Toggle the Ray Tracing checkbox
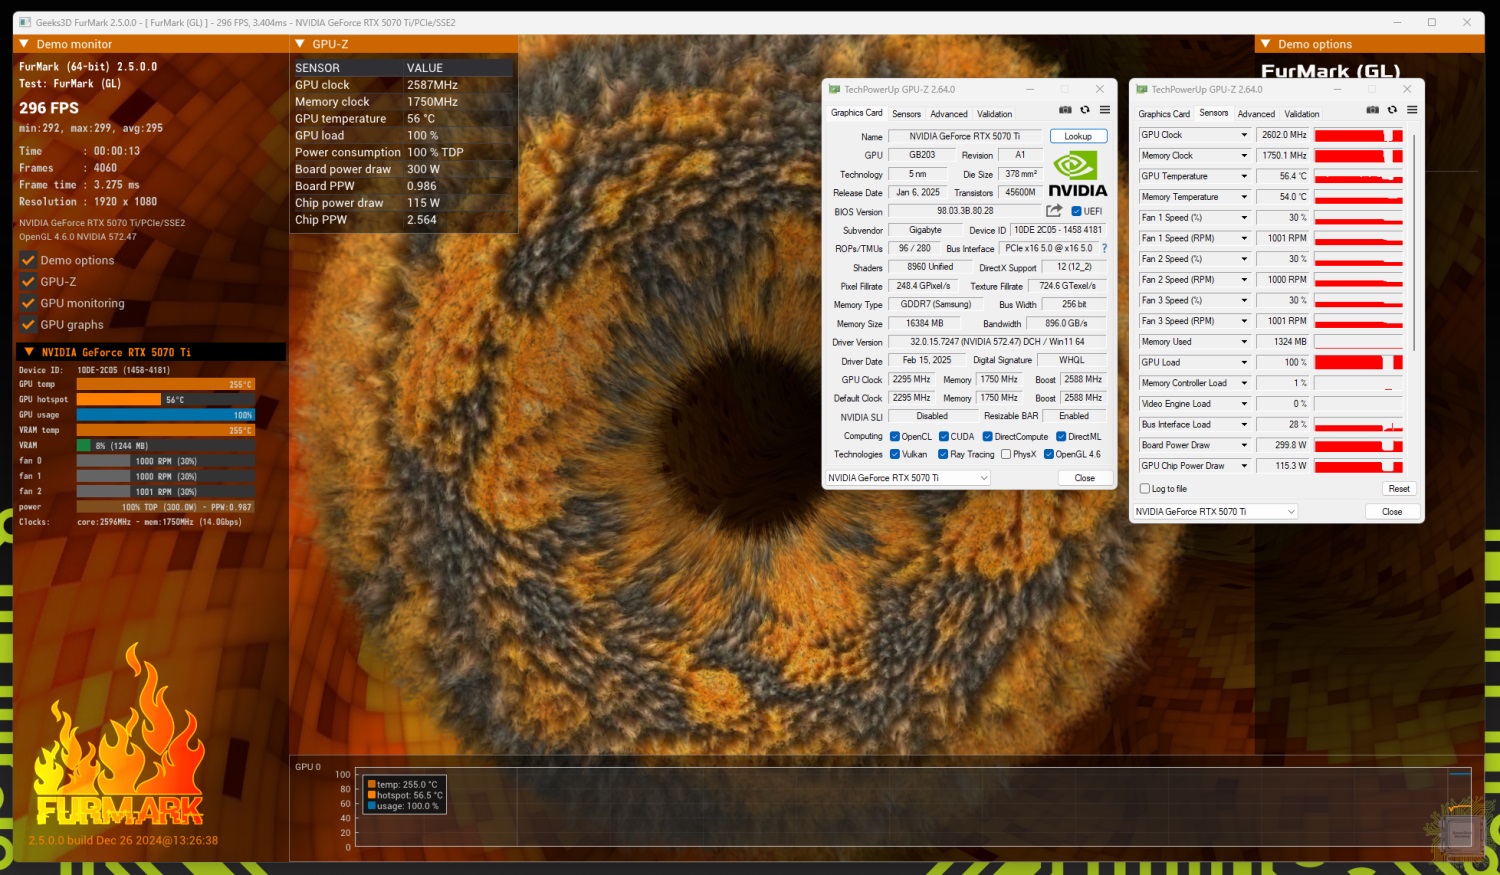 tap(944, 454)
